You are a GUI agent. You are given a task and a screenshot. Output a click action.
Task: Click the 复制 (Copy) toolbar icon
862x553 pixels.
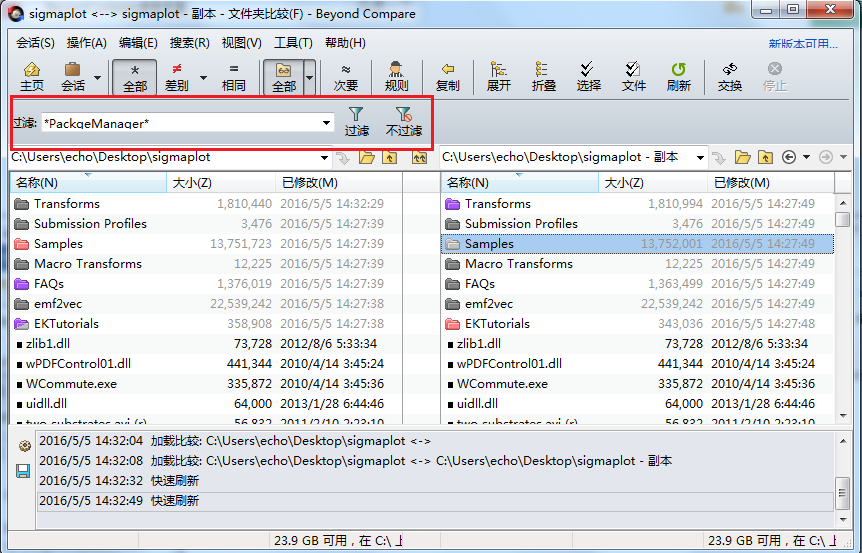coord(447,76)
